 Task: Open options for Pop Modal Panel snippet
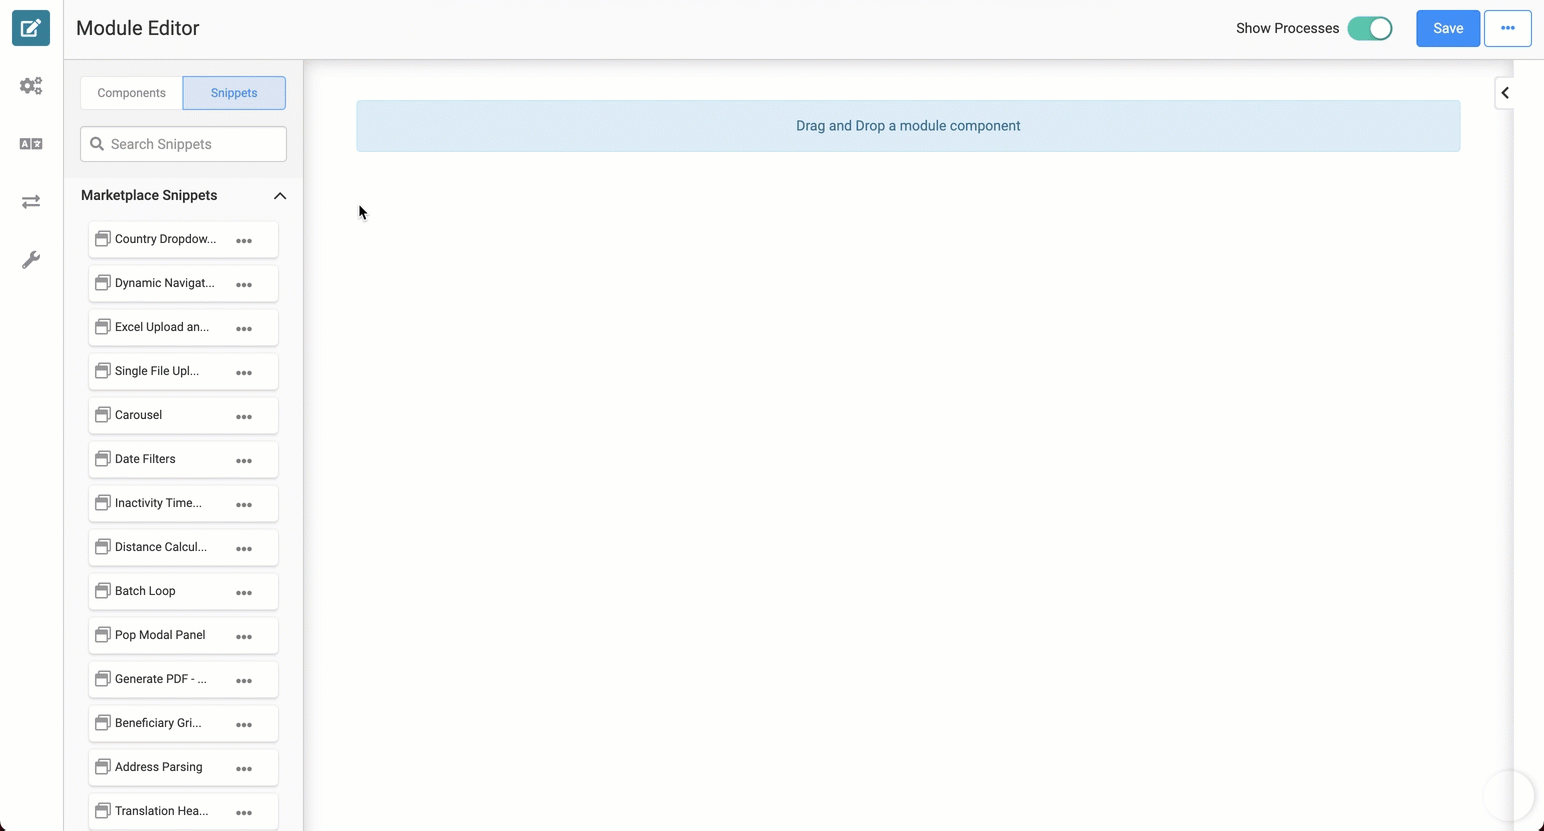click(x=244, y=637)
